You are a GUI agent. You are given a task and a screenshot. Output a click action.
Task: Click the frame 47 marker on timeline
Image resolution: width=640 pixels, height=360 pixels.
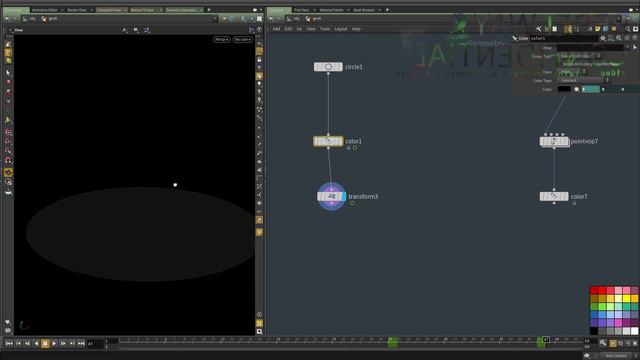coord(546,340)
